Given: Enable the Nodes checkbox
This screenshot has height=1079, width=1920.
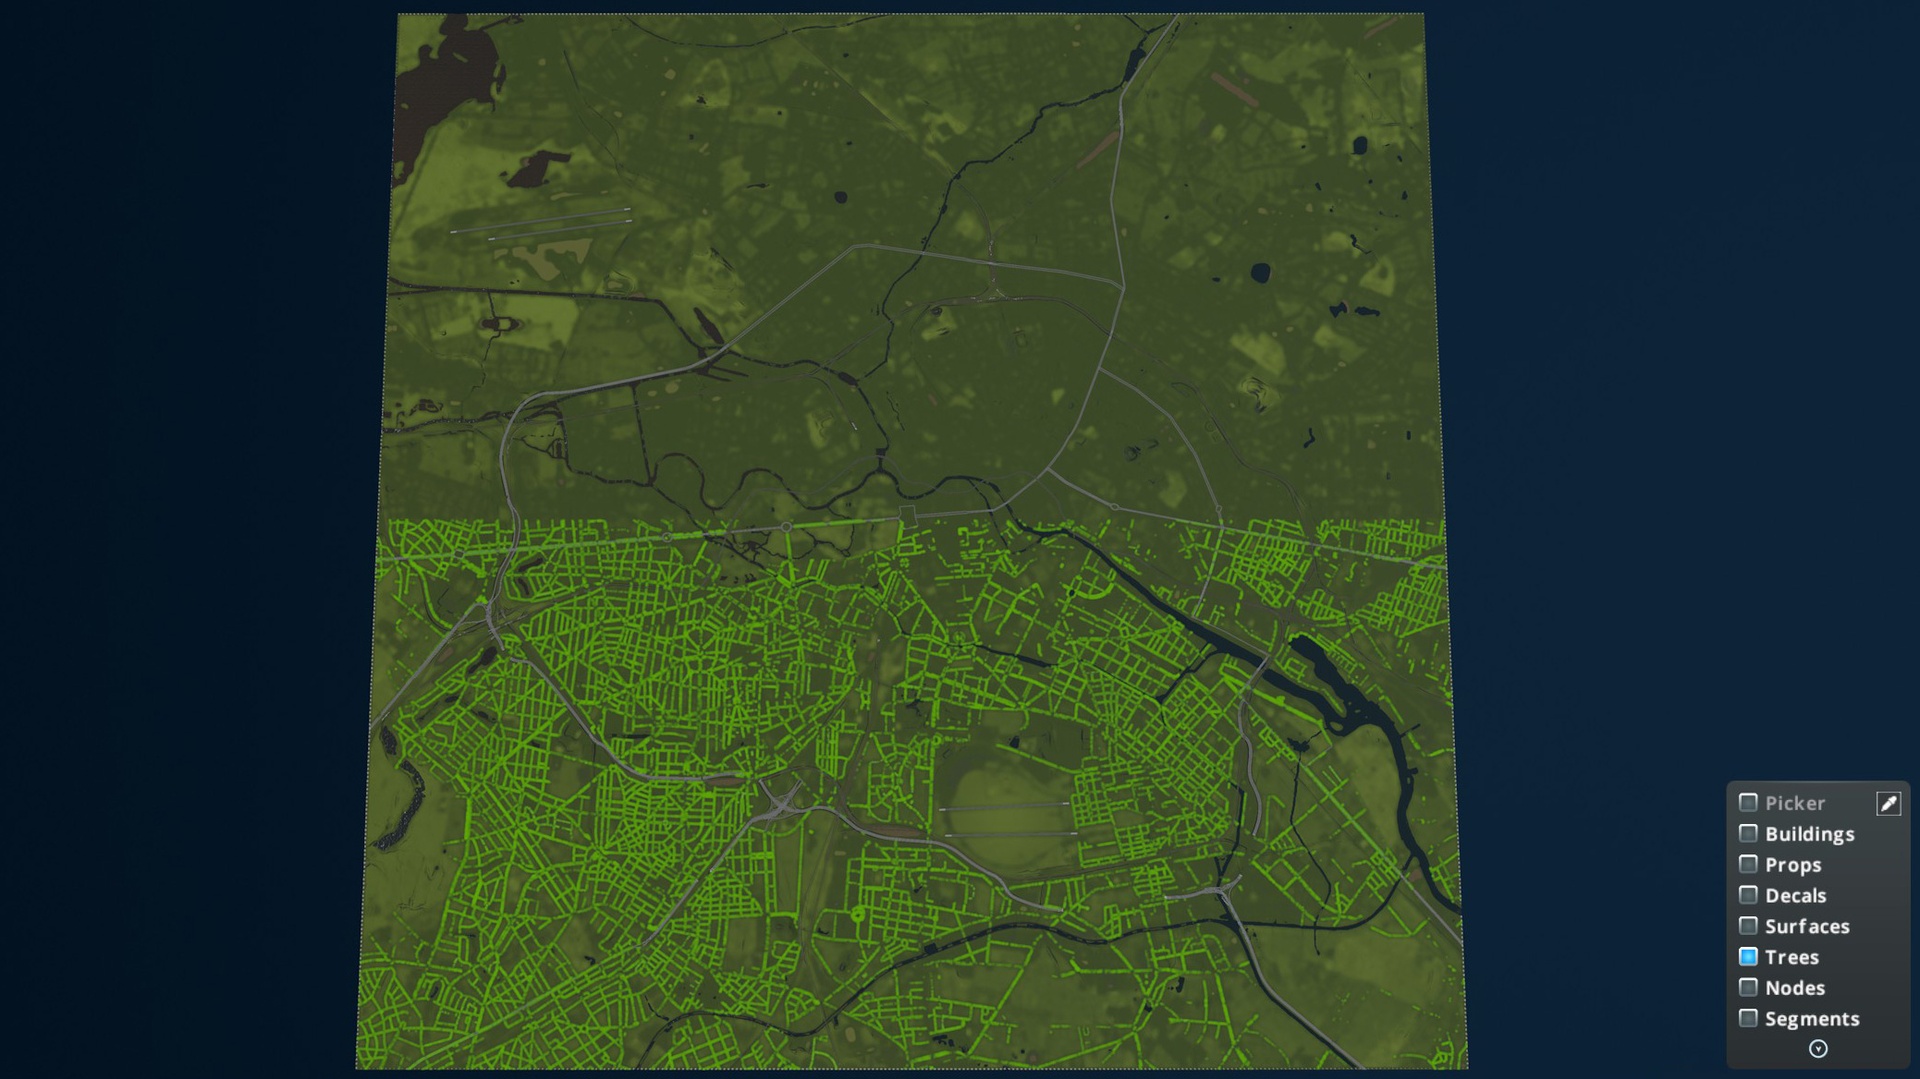Looking at the screenshot, I should point(1749,987).
